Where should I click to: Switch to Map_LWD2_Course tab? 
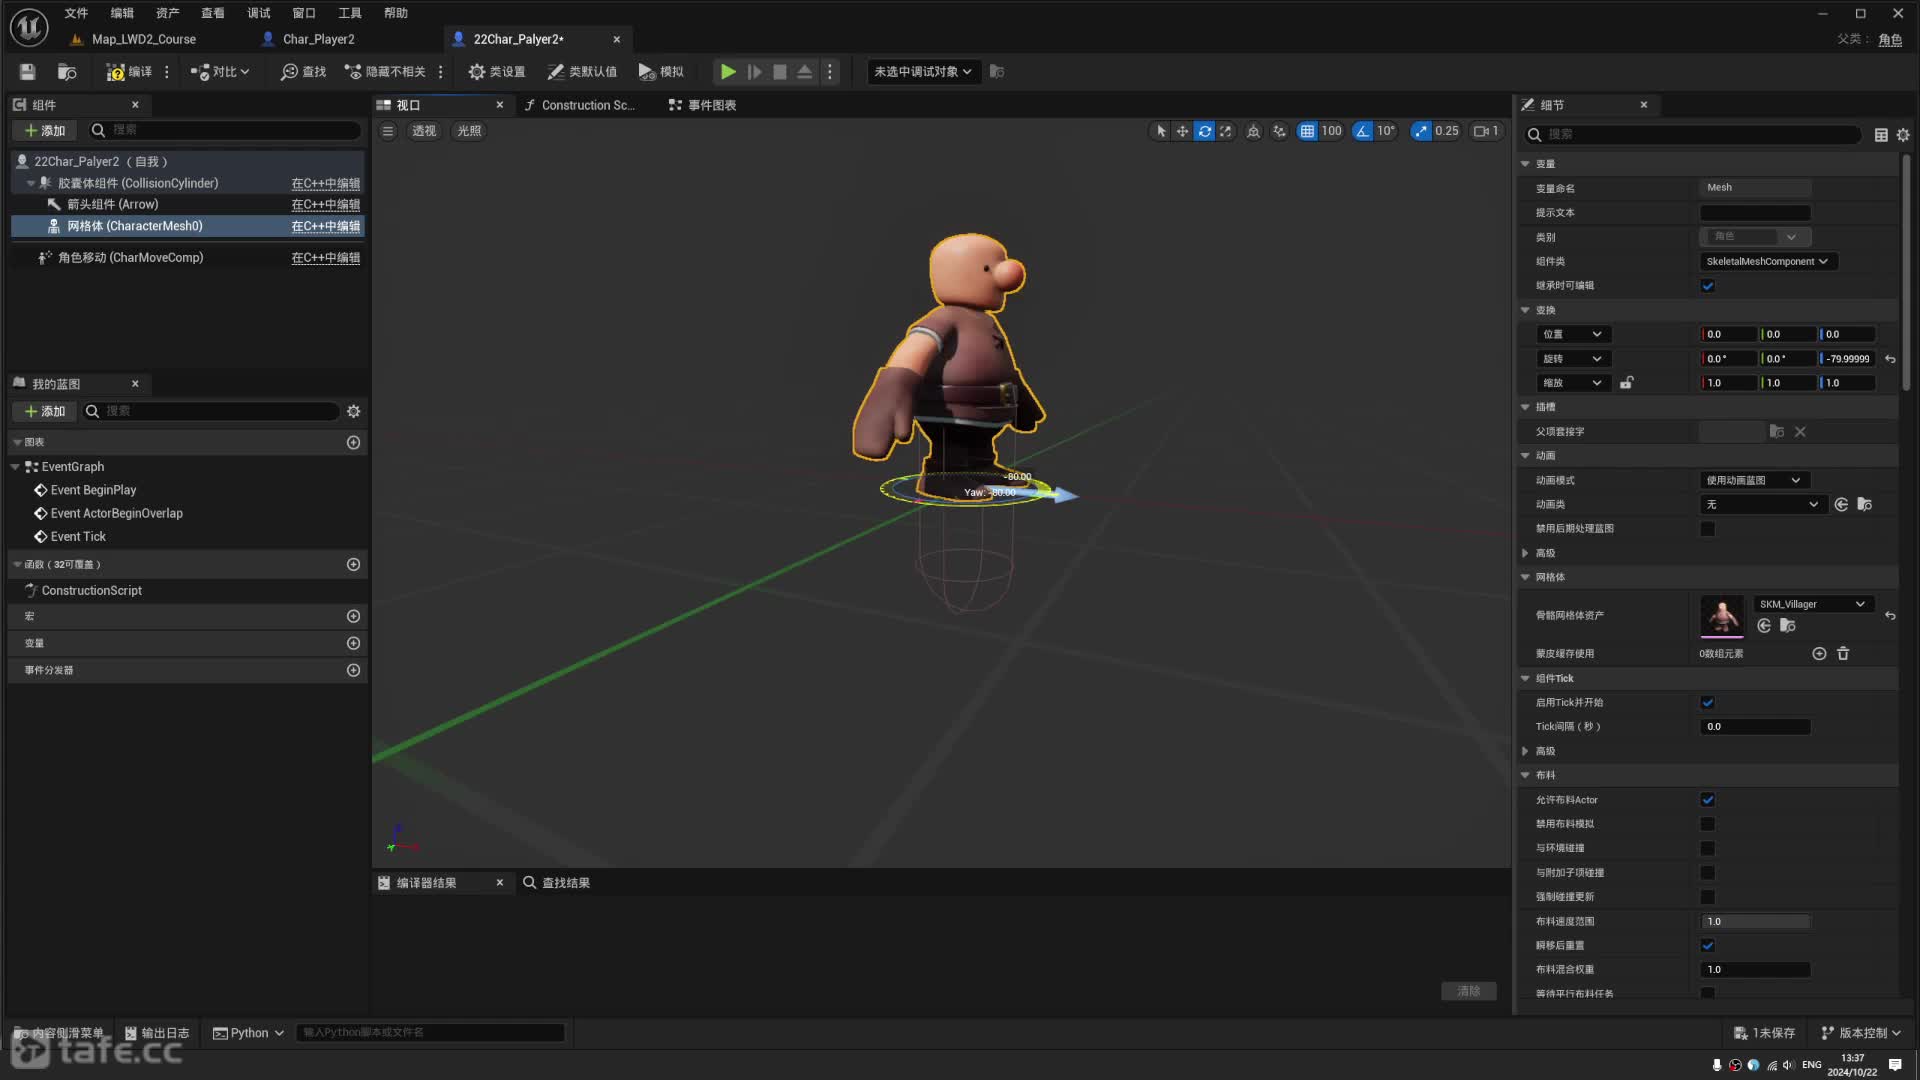(143, 39)
